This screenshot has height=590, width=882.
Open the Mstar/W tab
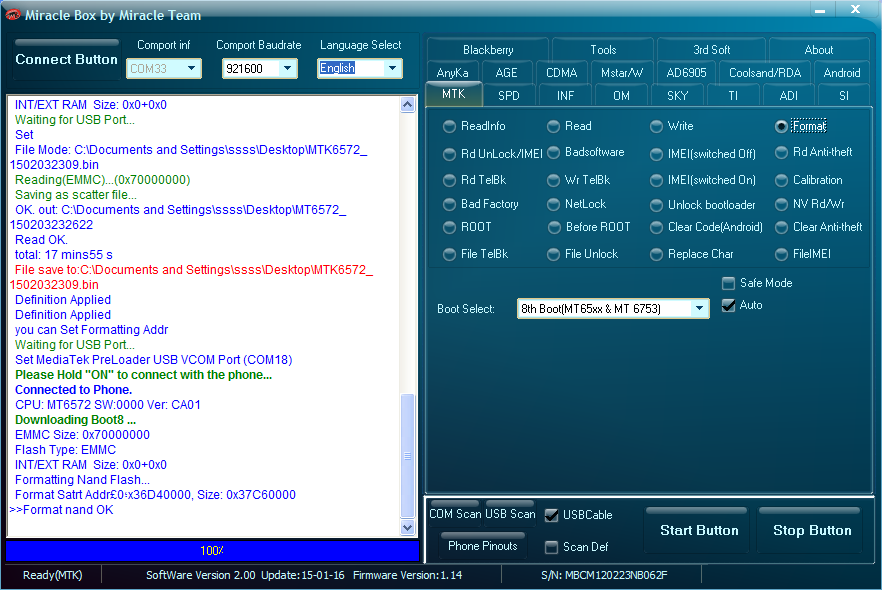point(622,73)
